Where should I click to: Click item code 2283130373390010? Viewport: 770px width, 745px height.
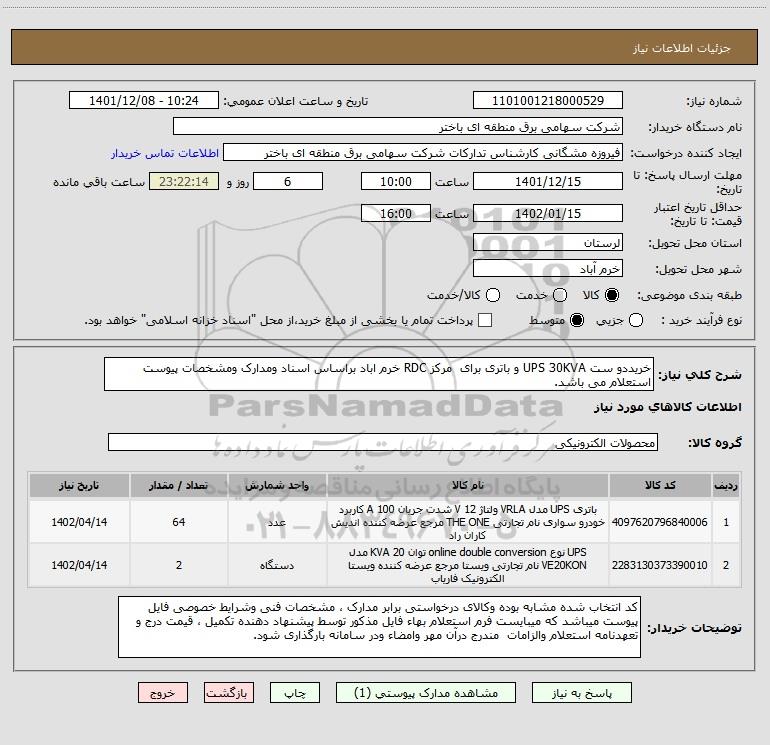pos(660,565)
